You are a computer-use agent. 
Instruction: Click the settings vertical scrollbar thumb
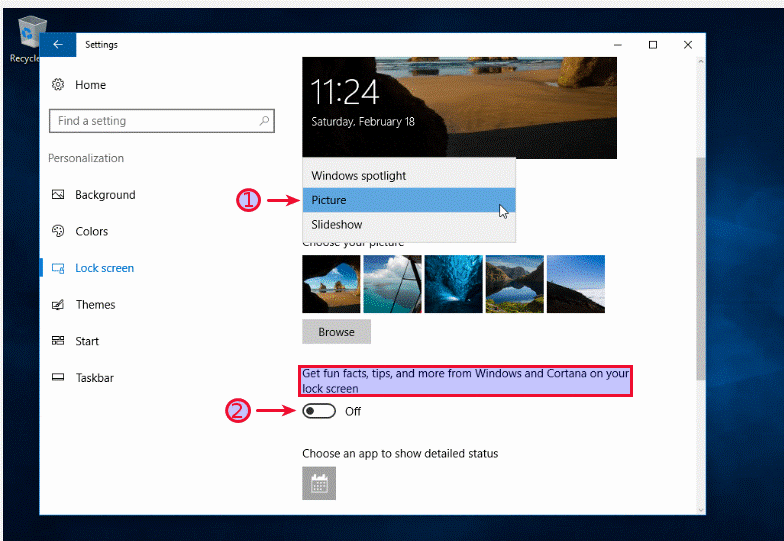click(700, 268)
